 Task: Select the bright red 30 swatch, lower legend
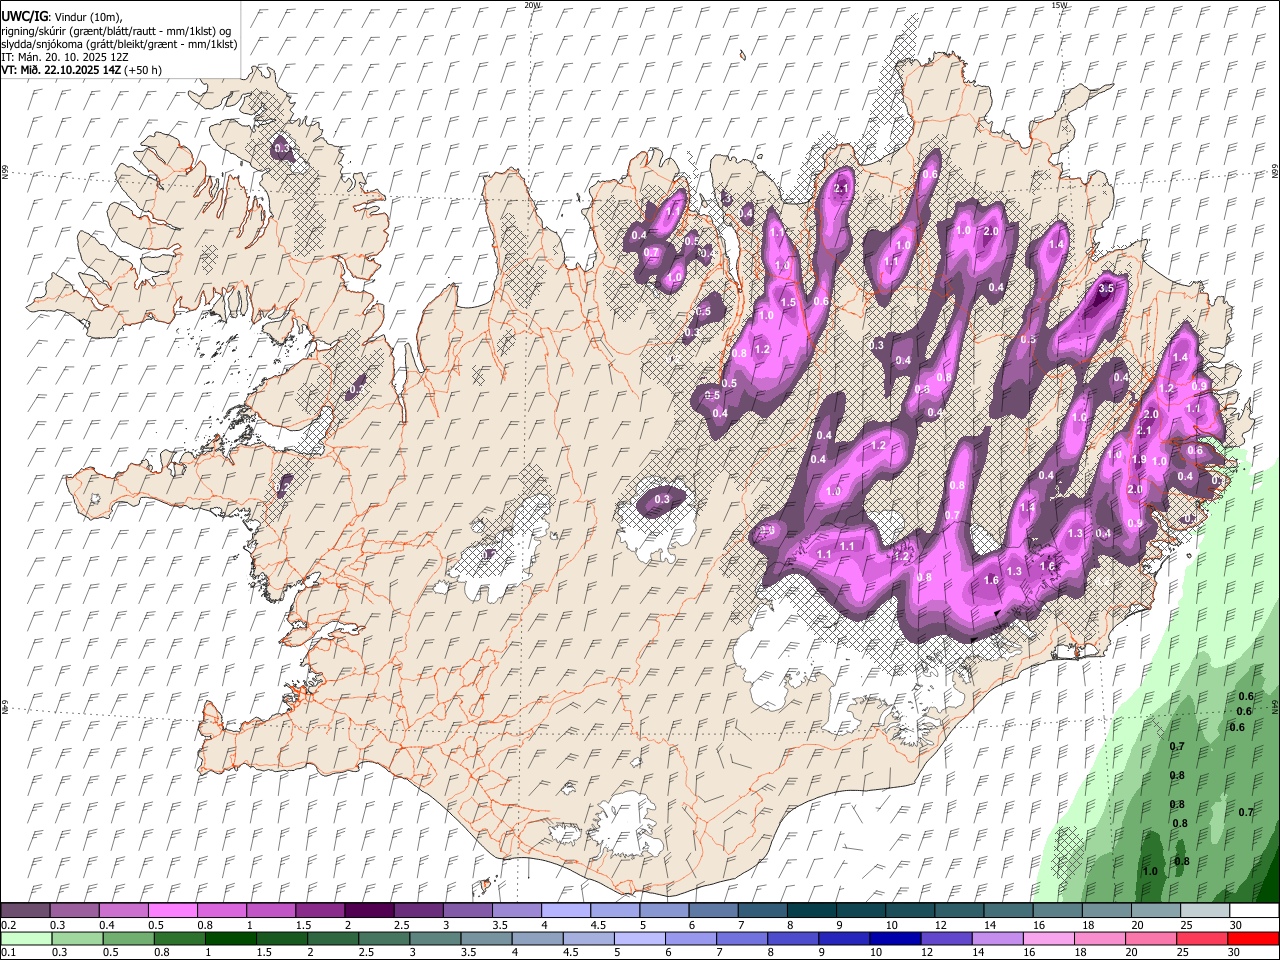1254,938
